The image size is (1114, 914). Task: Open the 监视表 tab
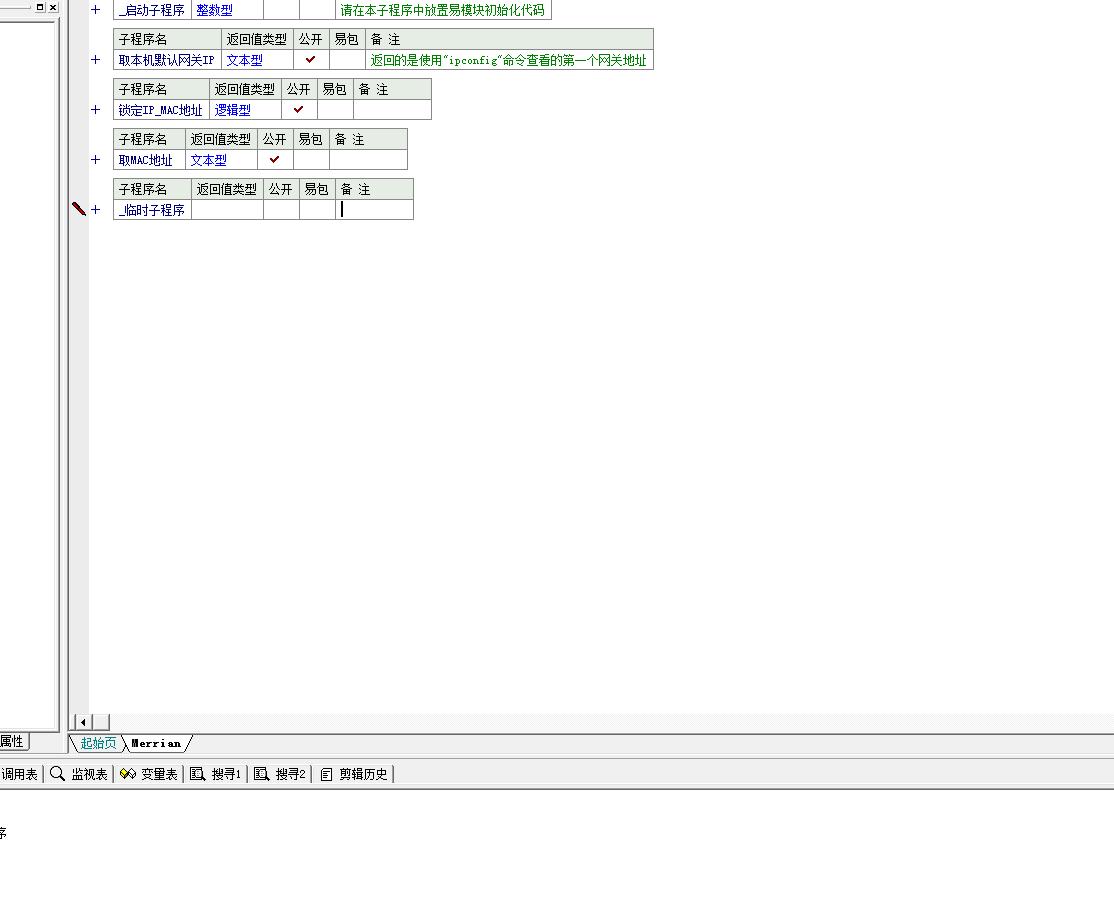(79, 774)
